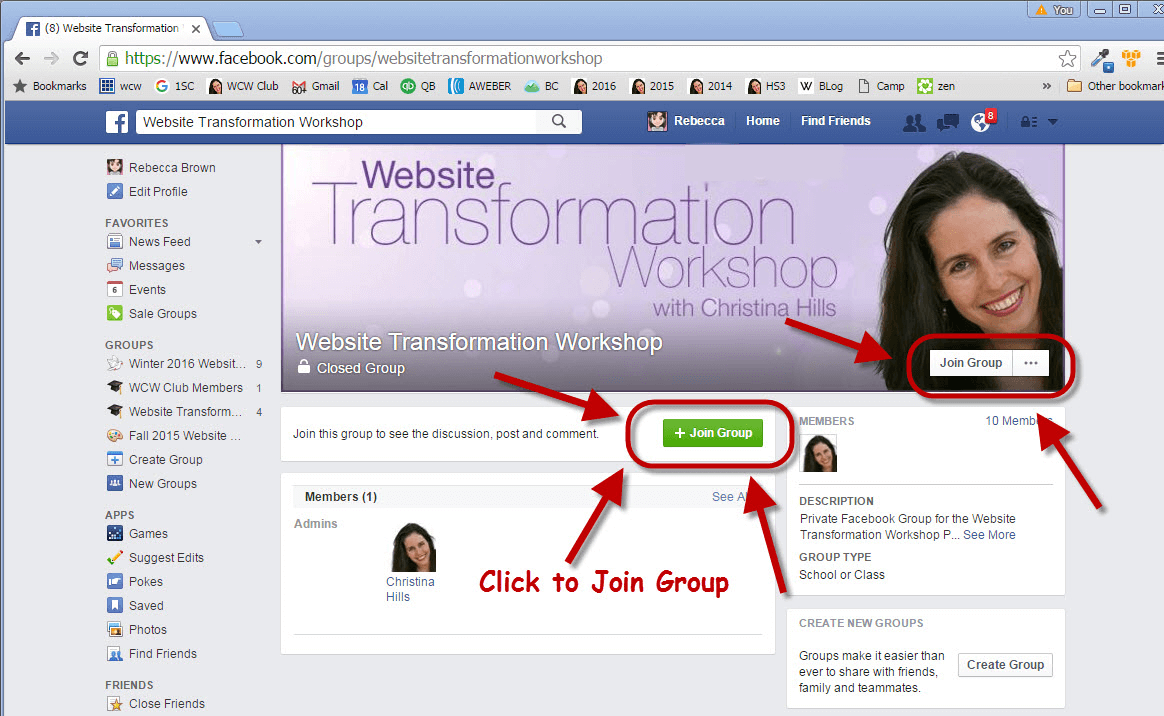This screenshot has height=716, width=1164.
Task: Open the WCW Club bookmark
Action: [x=243, y=86]
